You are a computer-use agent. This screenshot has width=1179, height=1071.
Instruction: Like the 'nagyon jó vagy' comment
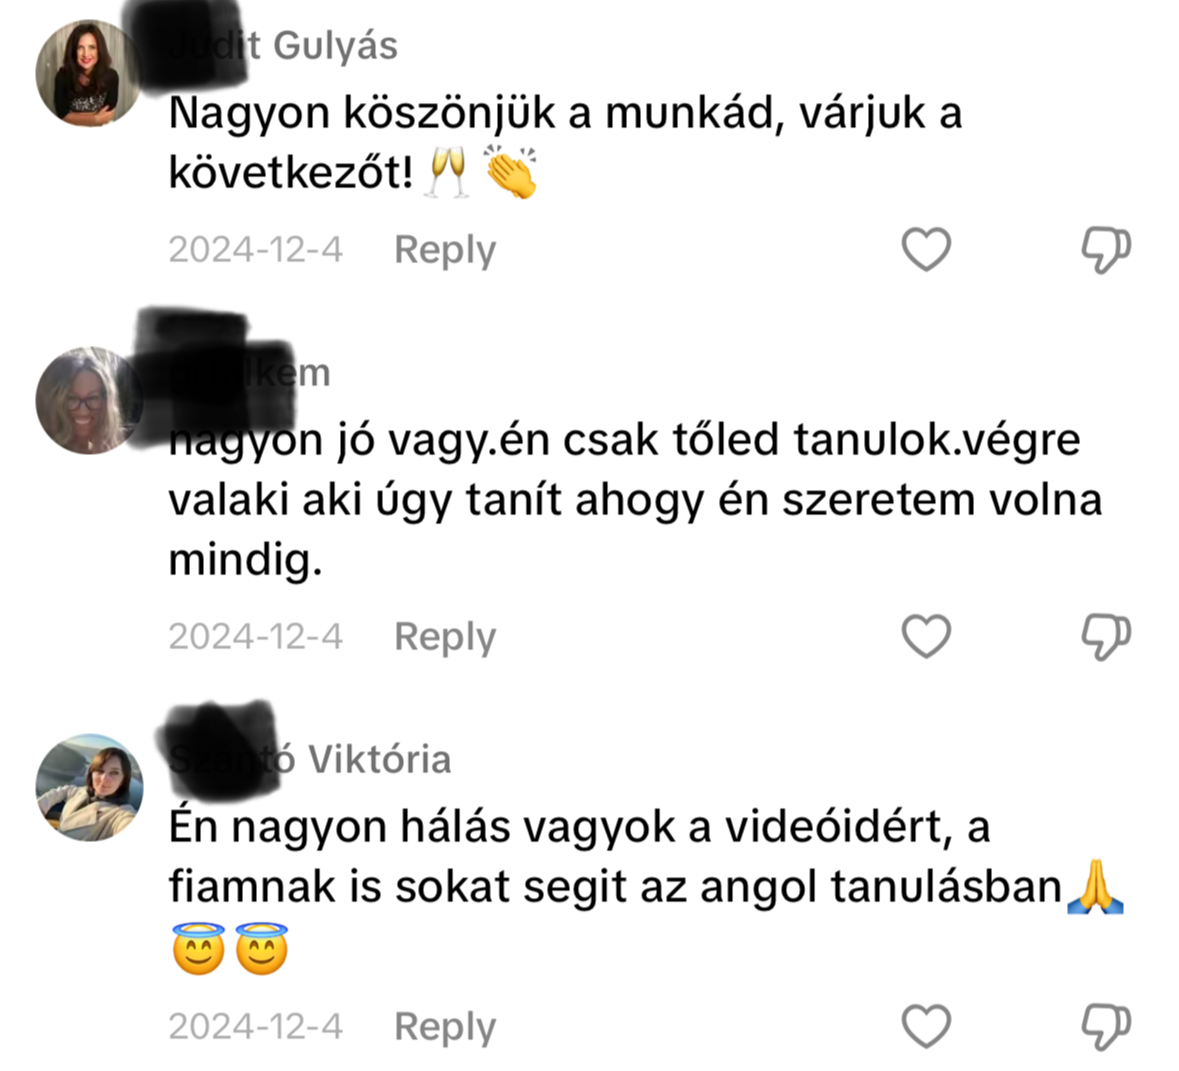(x=926, y=636)
